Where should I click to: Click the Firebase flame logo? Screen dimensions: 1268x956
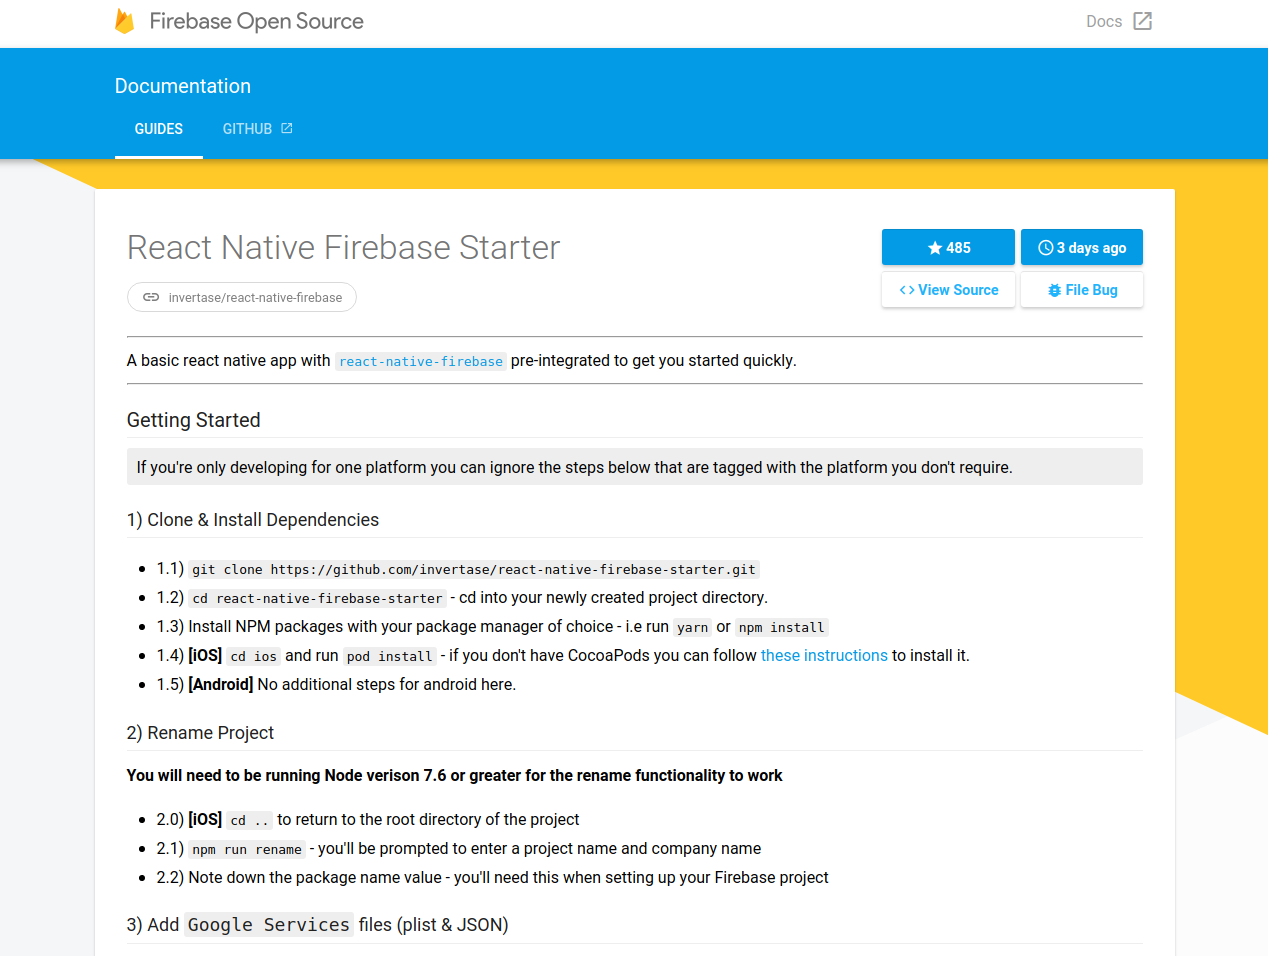[x=125, y=20]
